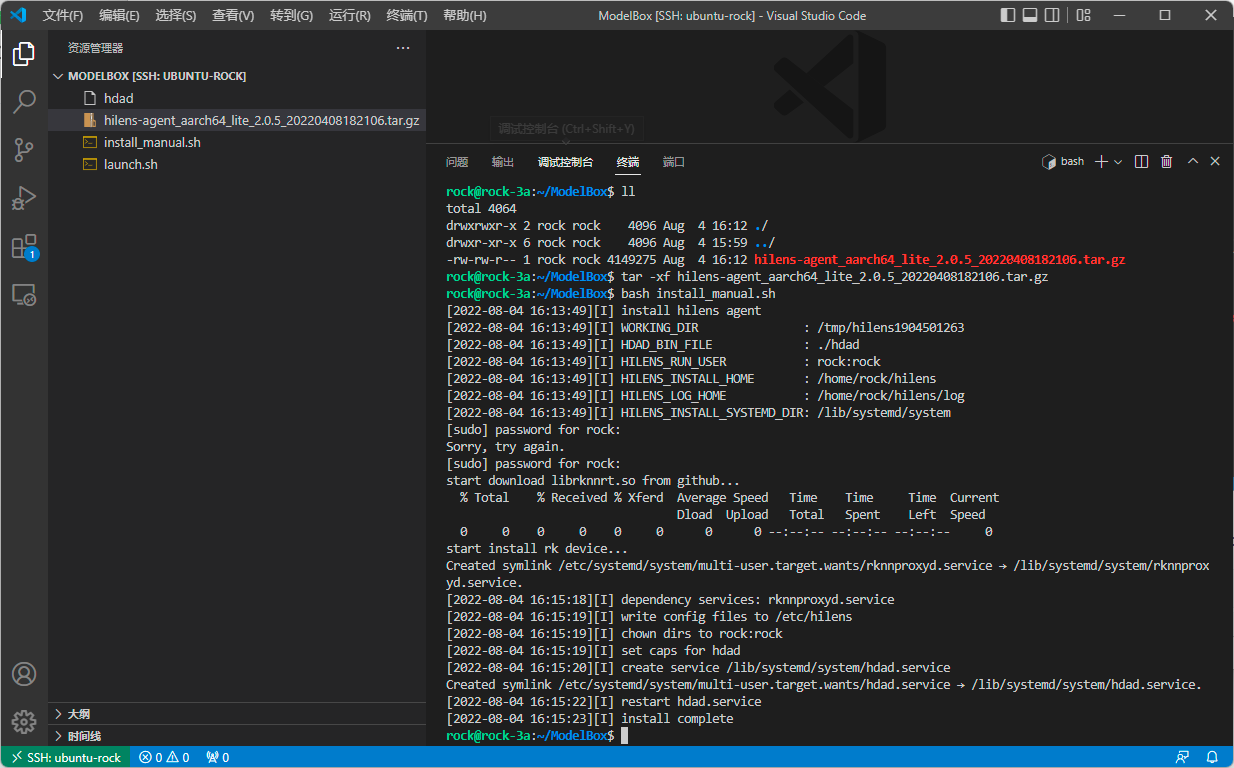Open the Search view in activity bar

24,101
